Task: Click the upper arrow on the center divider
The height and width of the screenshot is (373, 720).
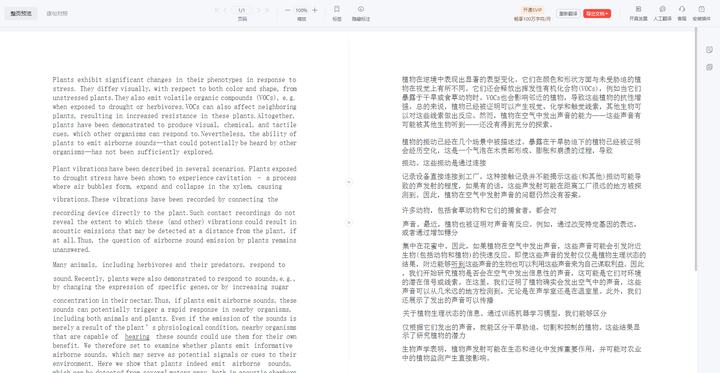Action: [349, 182]
